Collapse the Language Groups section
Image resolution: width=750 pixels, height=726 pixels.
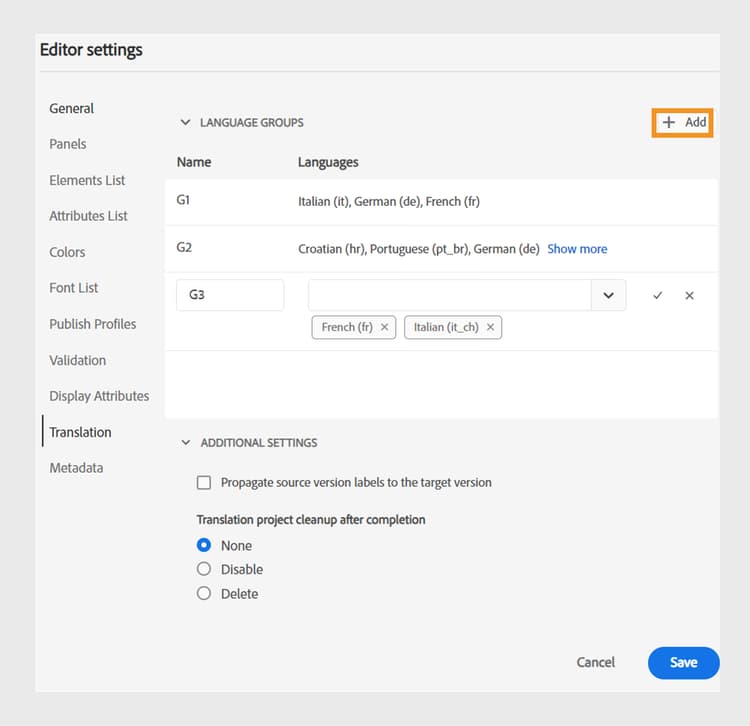click(x=184, y=123)
